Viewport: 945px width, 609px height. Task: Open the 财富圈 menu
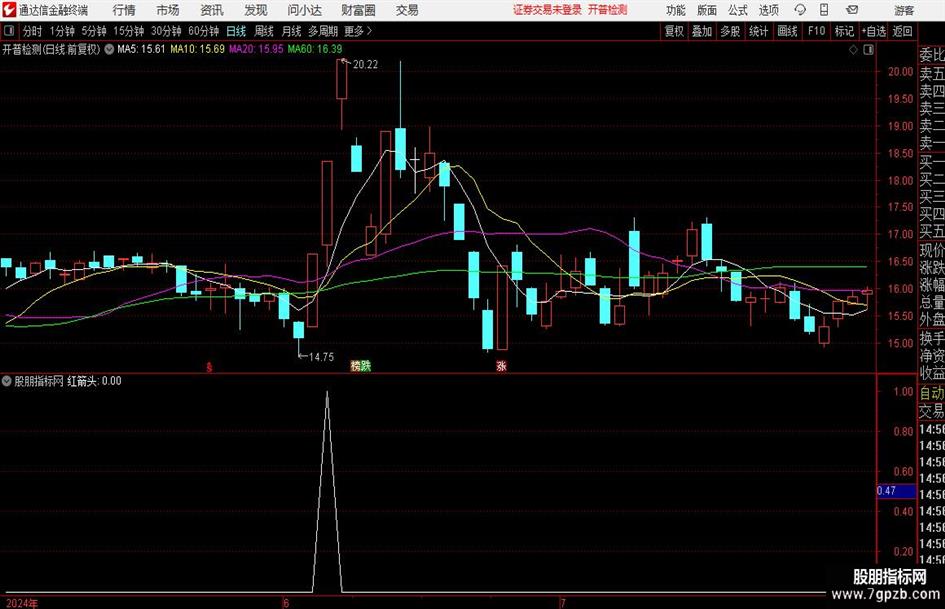[358, 10]
